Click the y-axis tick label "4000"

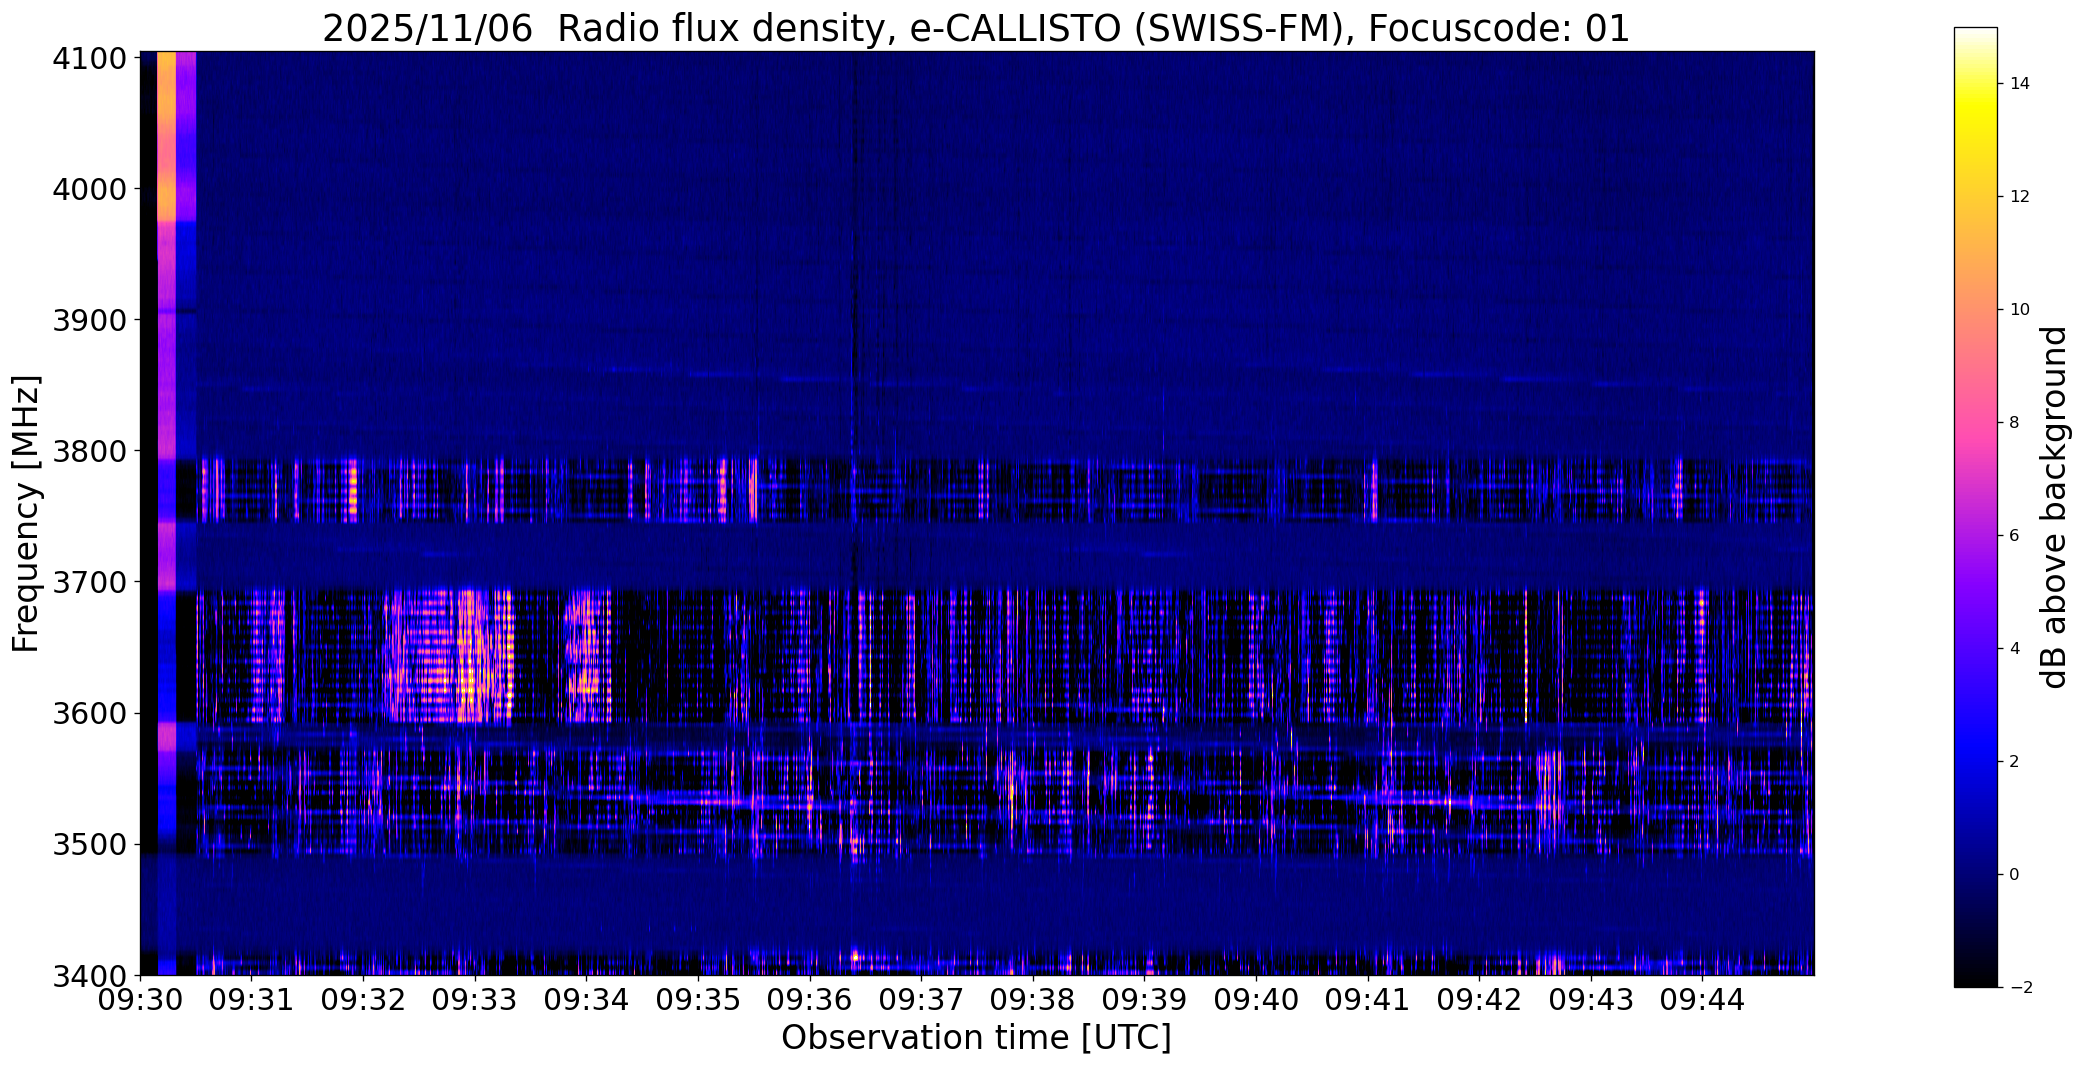90,189
